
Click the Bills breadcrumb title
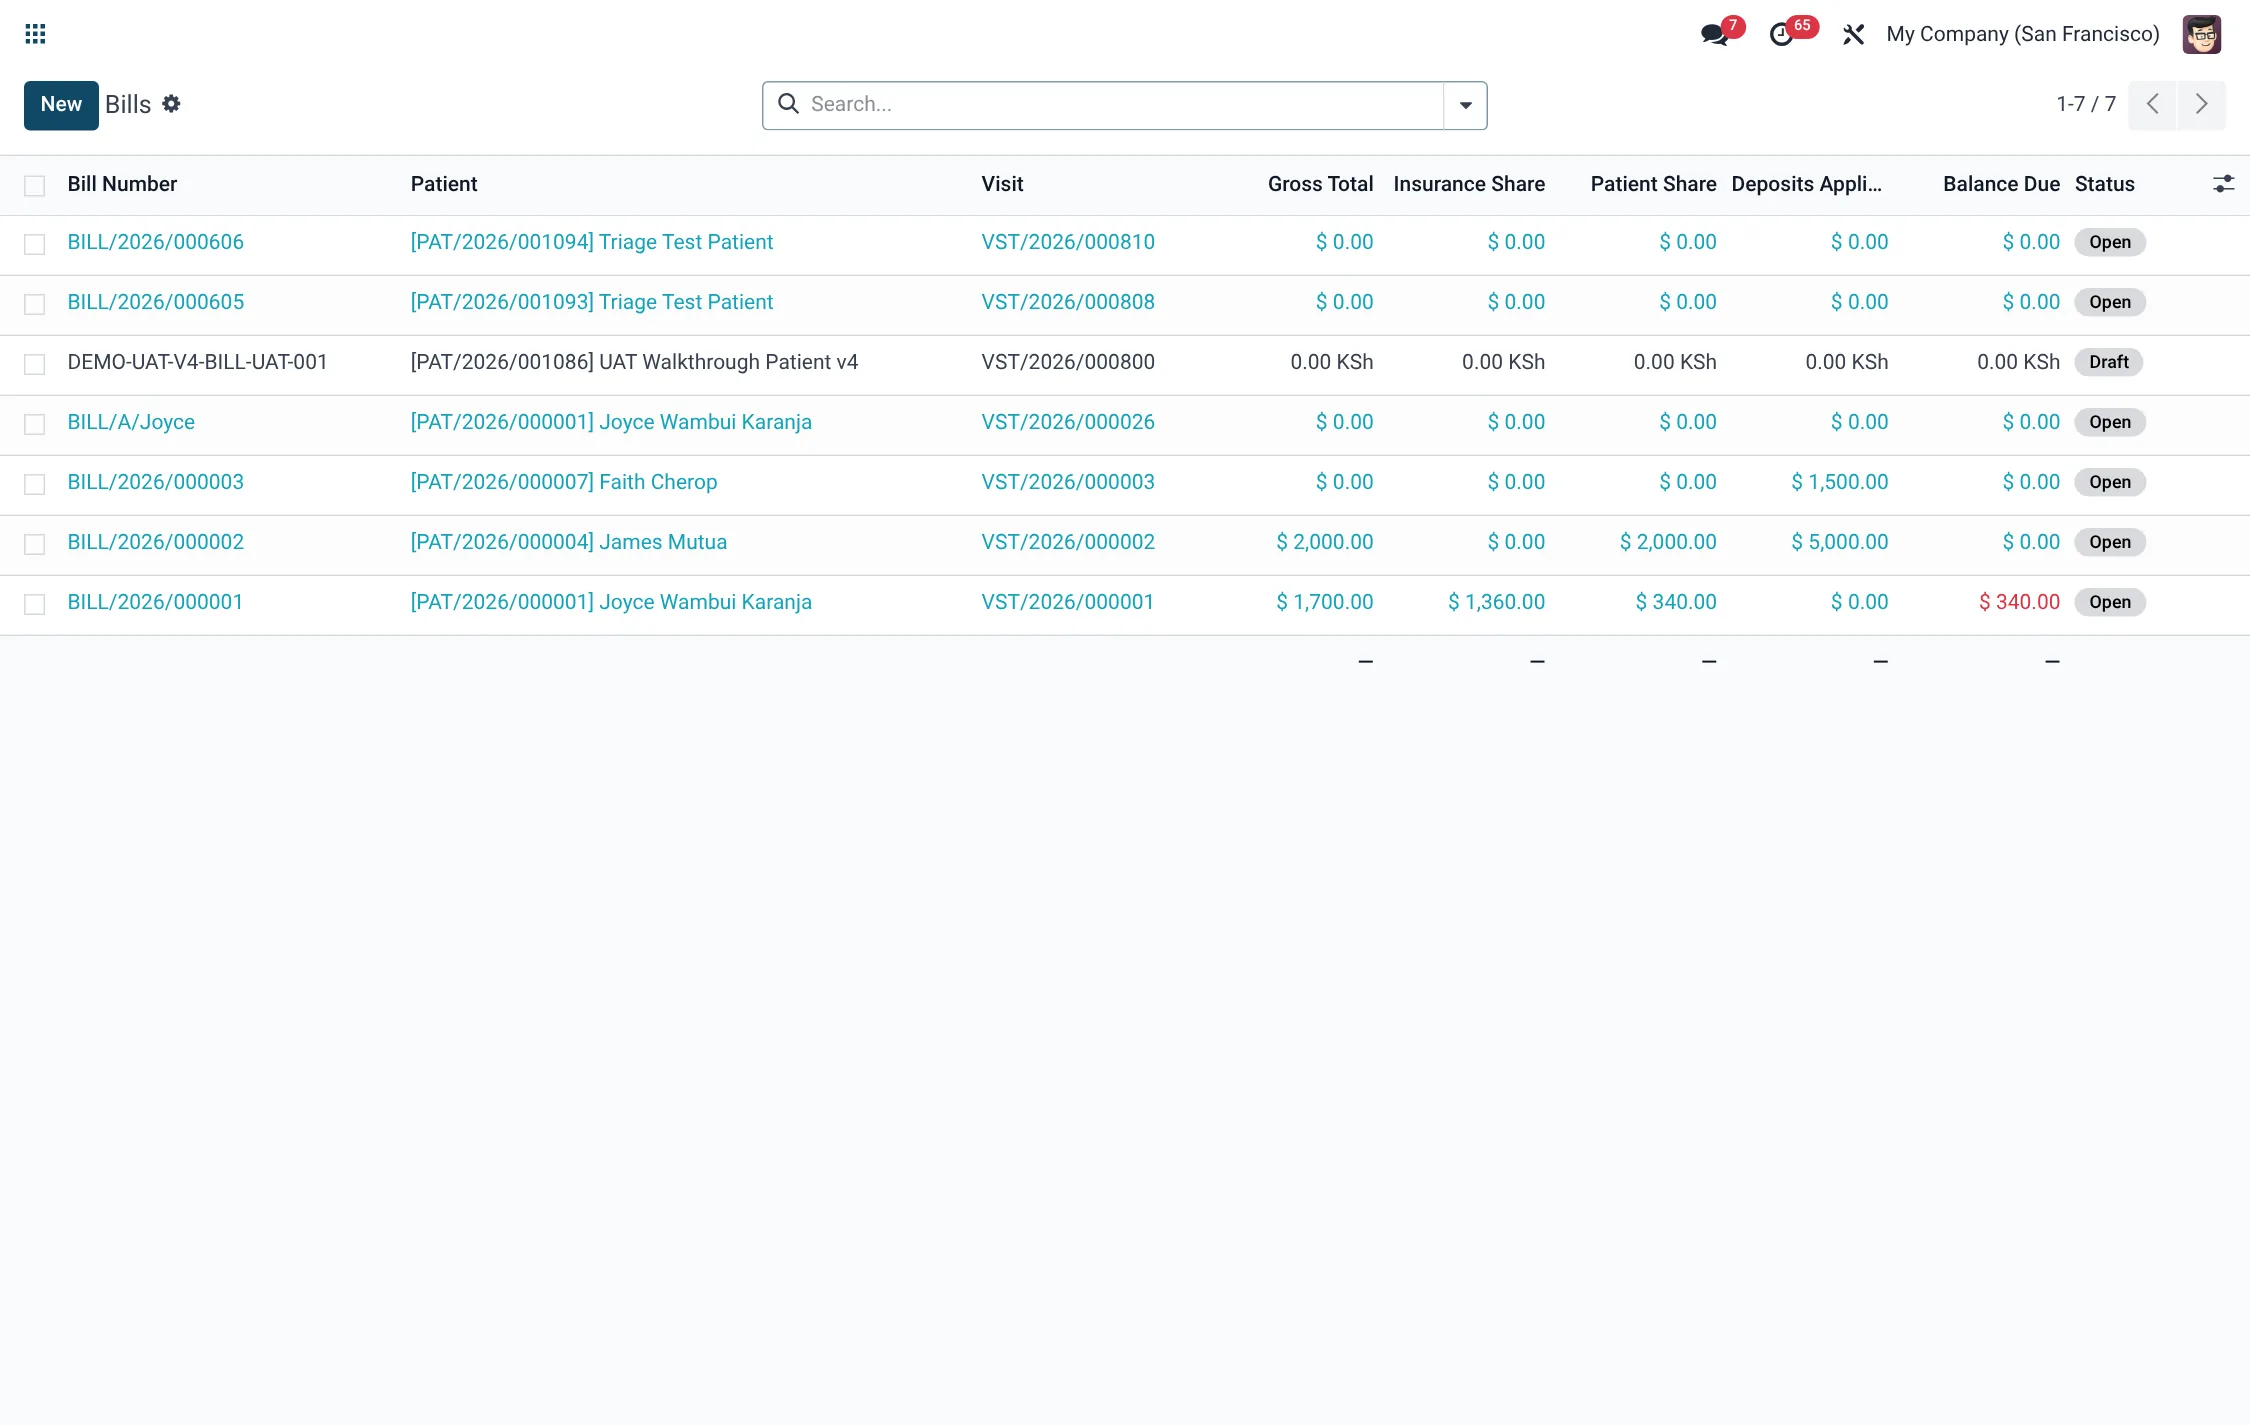click(128, 104)
